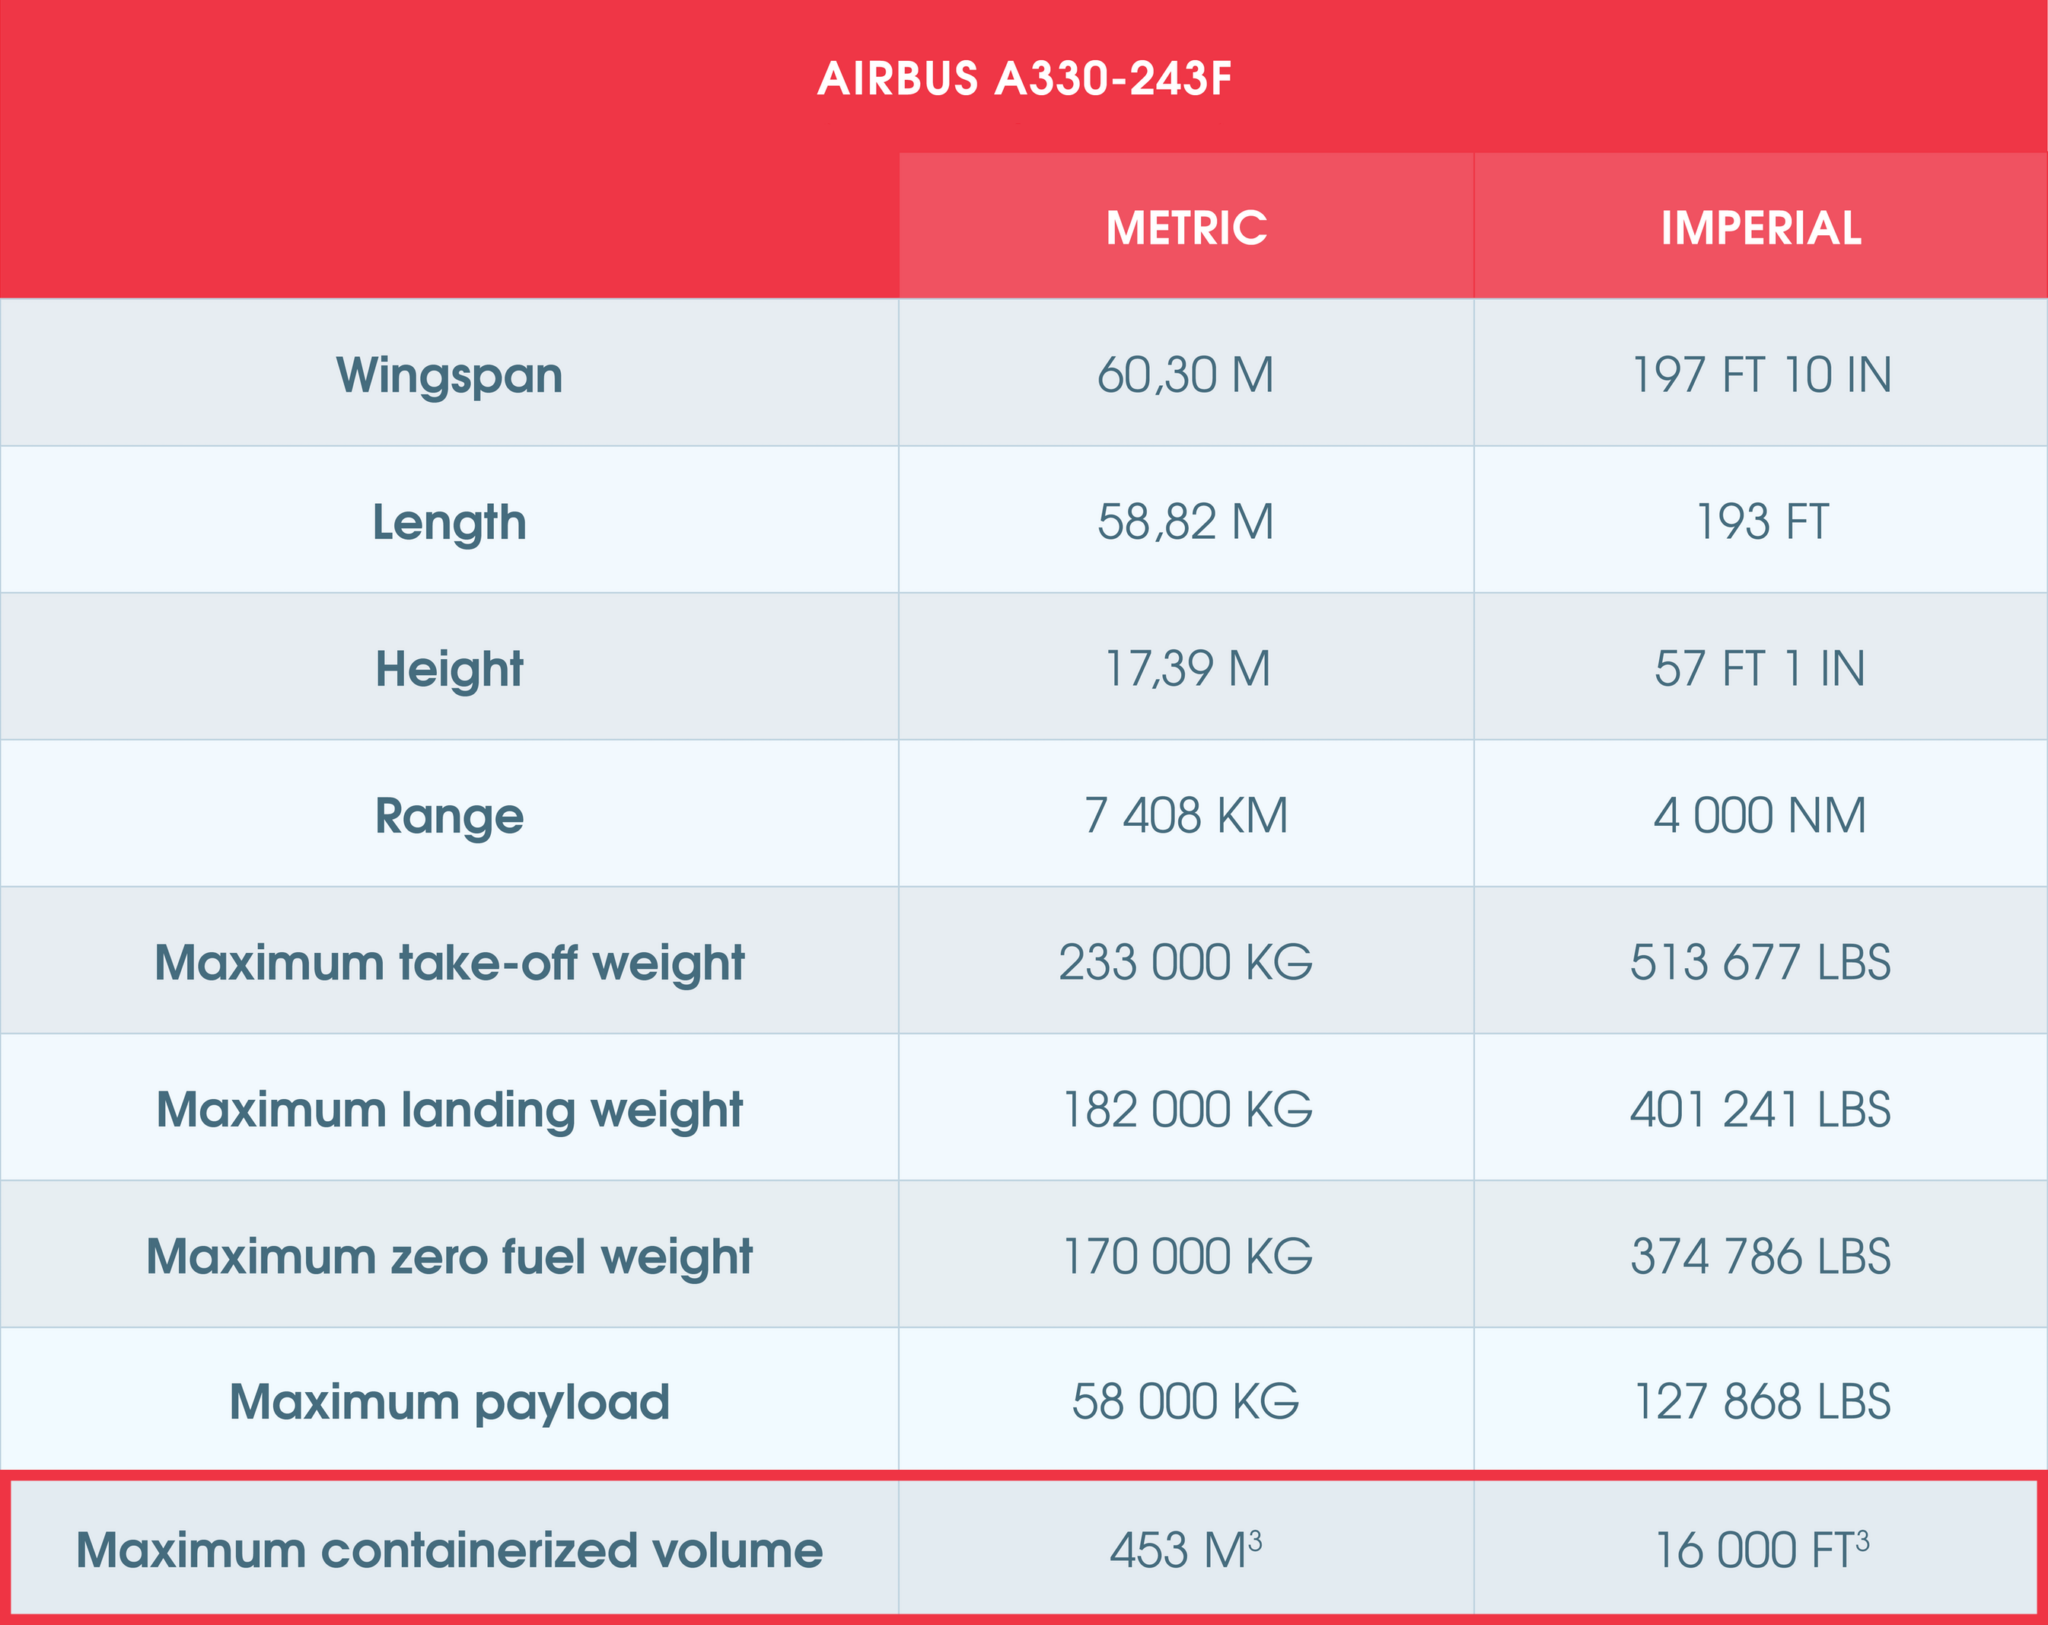
Task: Click the 374 786 LBS zero fuel weight
Action: tap(1760, 1255)
